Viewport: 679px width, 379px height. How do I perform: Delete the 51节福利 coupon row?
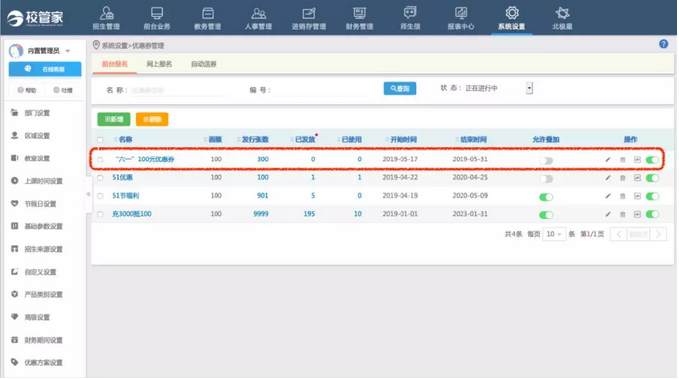[623, 196]
